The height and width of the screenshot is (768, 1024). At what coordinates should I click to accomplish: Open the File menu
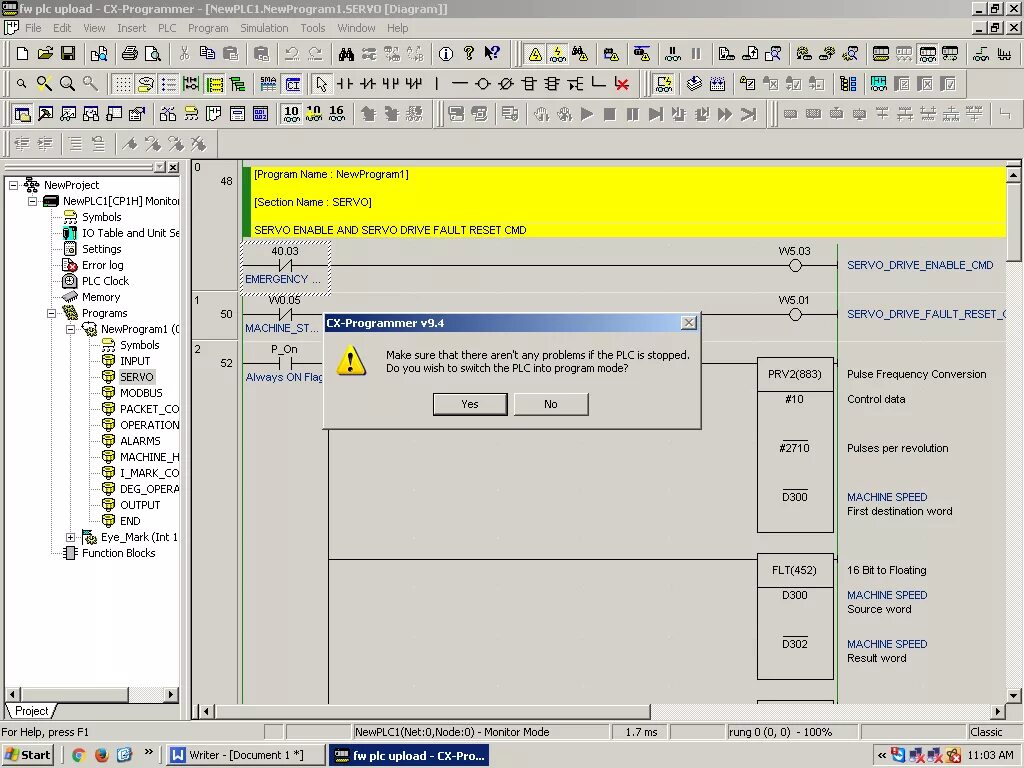33,28
